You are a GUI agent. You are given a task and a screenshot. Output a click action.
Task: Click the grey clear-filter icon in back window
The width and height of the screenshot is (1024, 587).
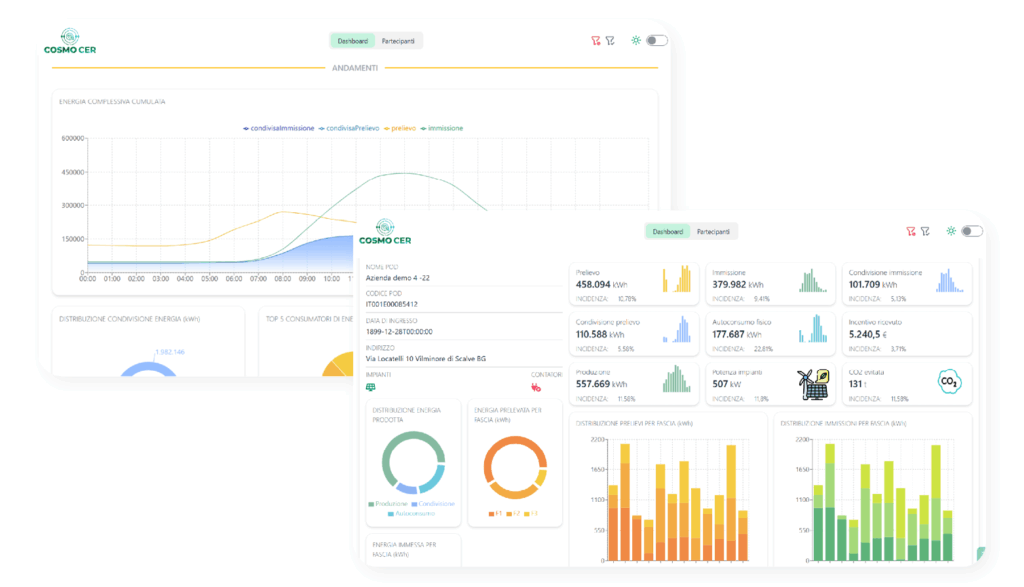[610, 41]
